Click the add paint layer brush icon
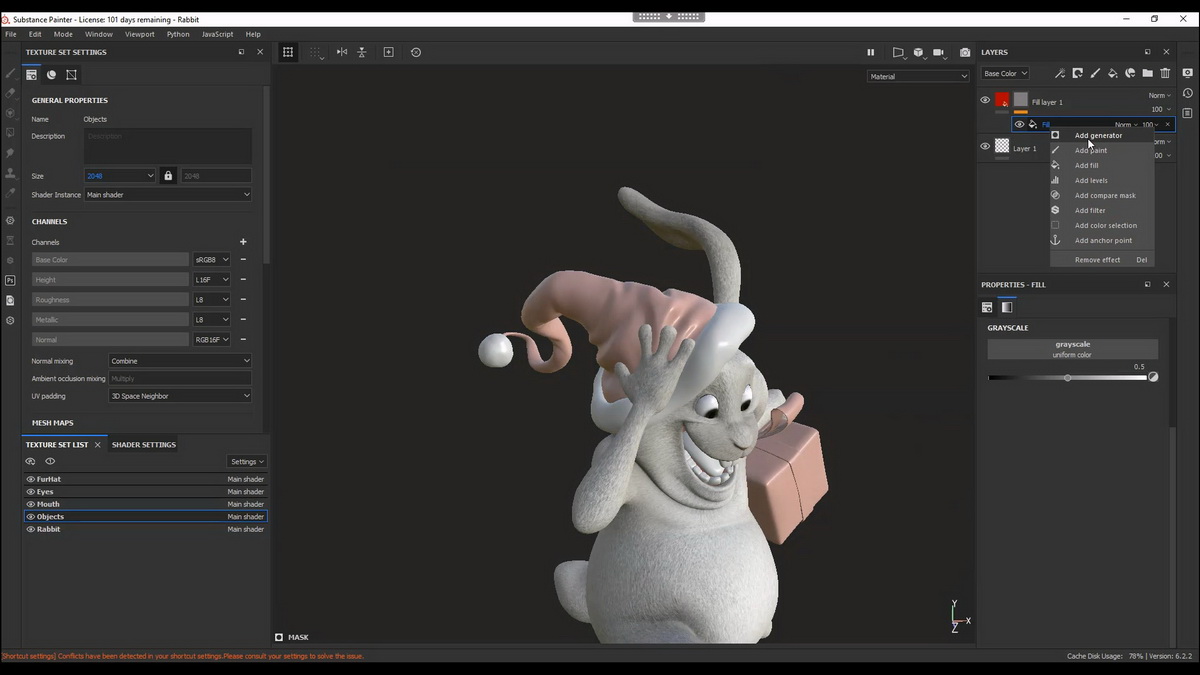Screen dimensions: 1200x675 point(1095,73)
